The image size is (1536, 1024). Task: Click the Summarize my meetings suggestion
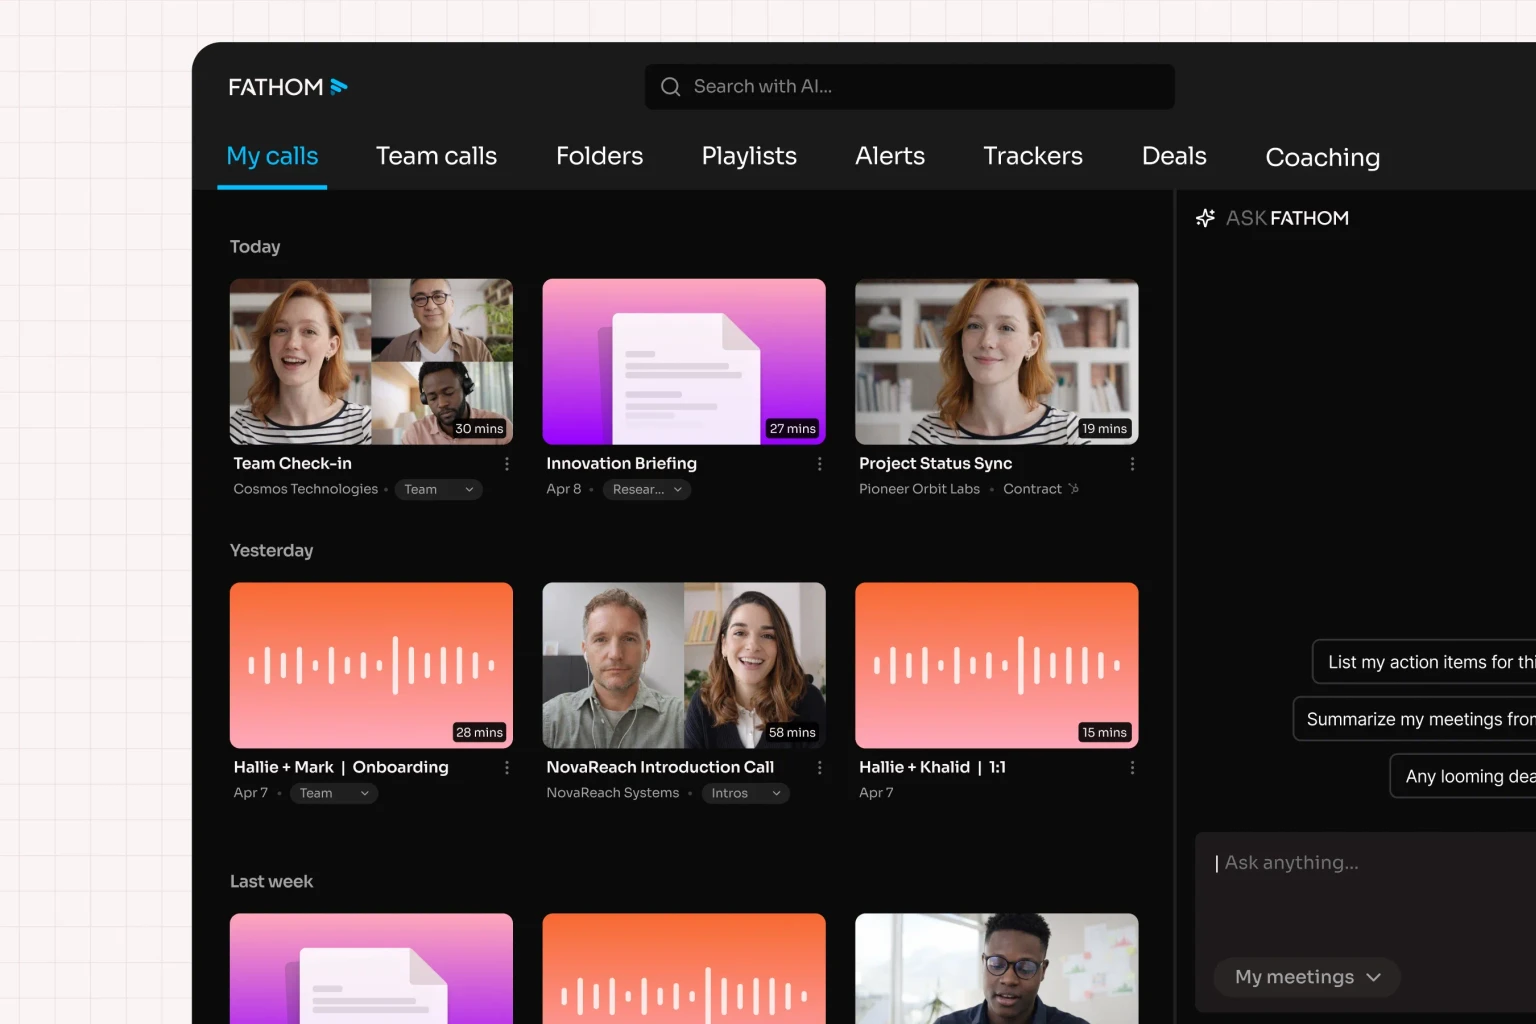(1414, 719)
